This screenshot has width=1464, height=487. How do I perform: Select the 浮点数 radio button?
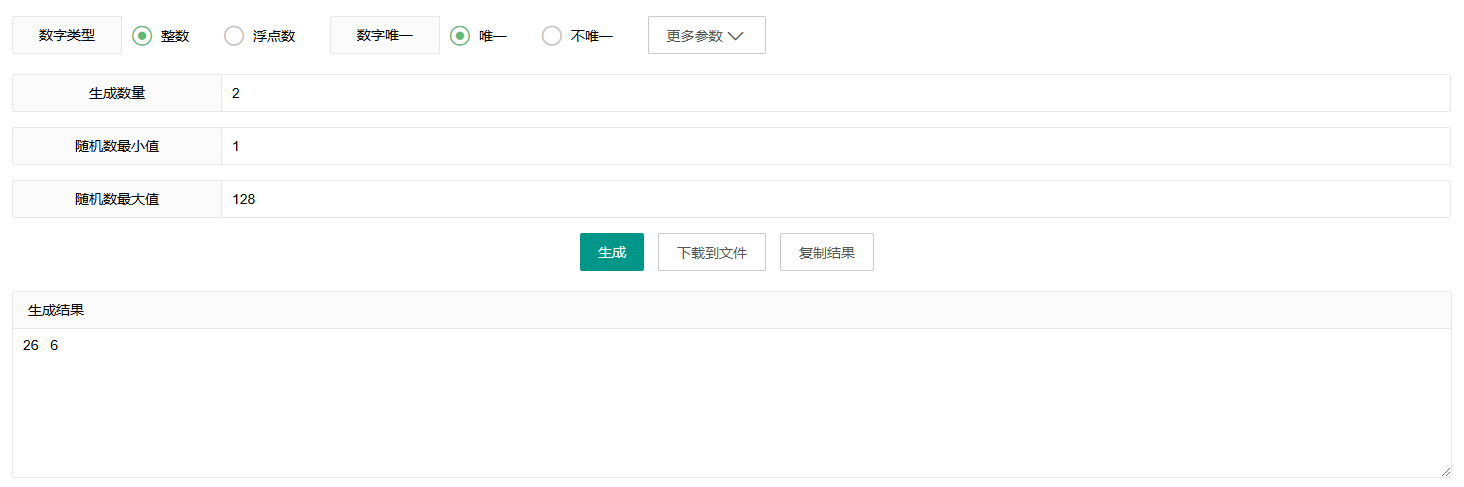coord(234,36)
